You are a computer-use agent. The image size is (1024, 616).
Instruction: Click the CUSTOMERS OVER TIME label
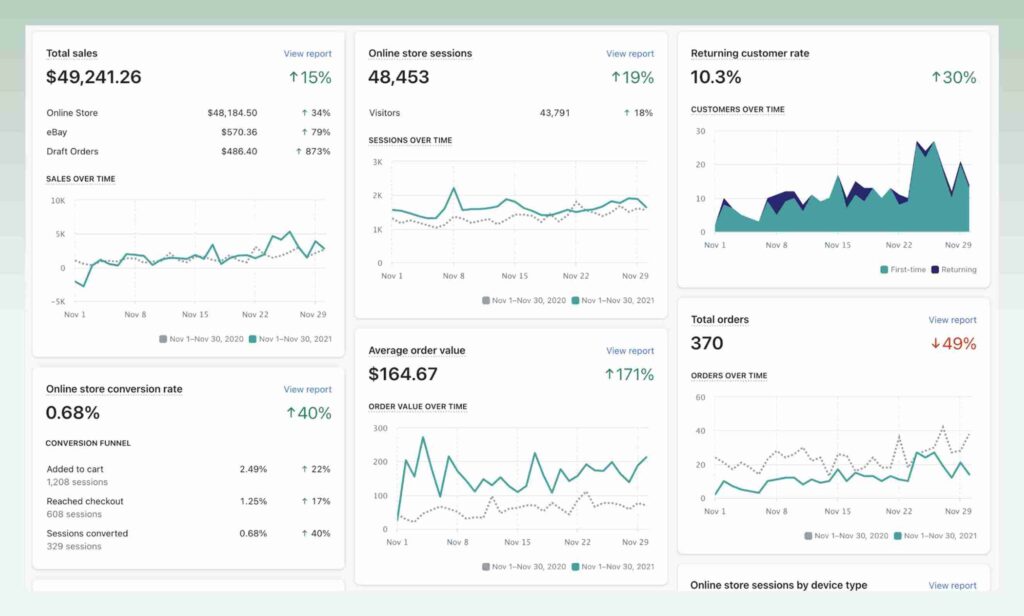pyautogui.click(x=738, y=110)
